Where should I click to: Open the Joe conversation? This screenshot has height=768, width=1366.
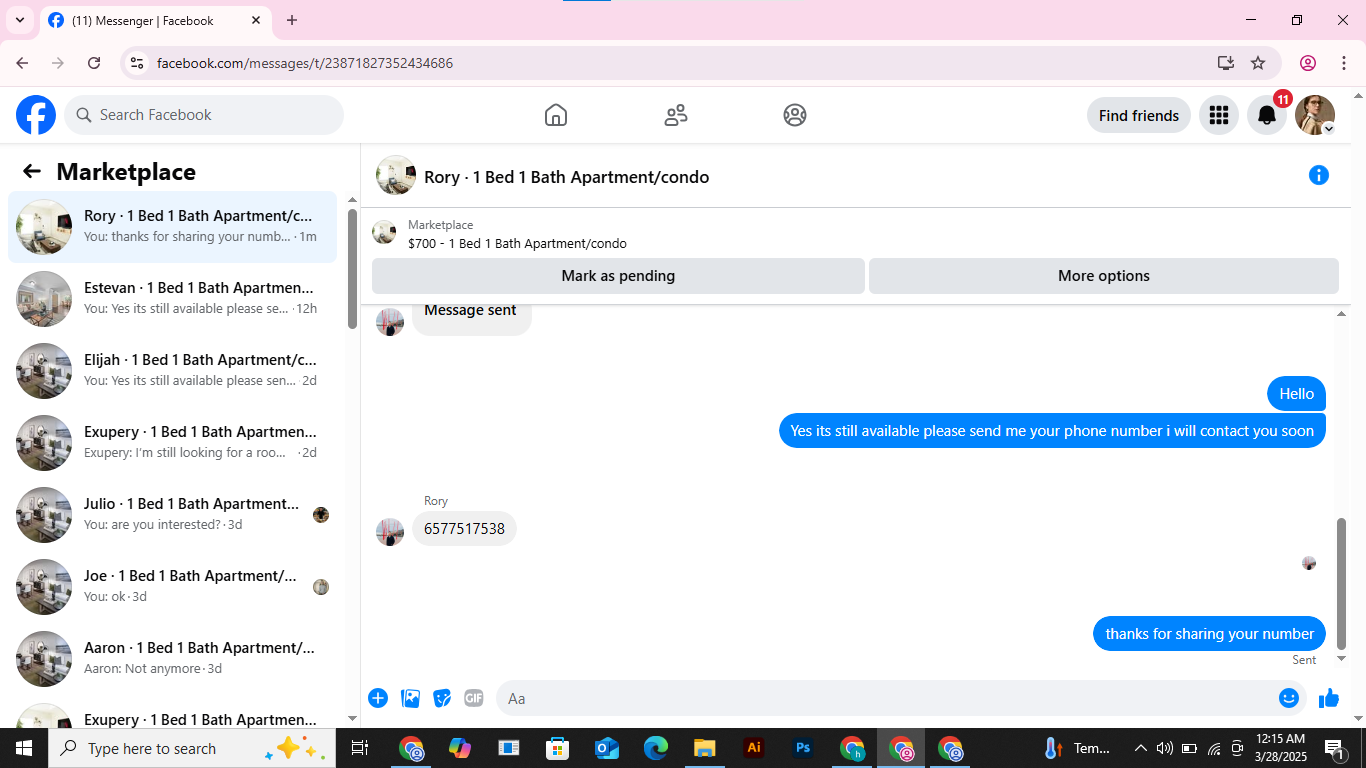click(173, 587)
